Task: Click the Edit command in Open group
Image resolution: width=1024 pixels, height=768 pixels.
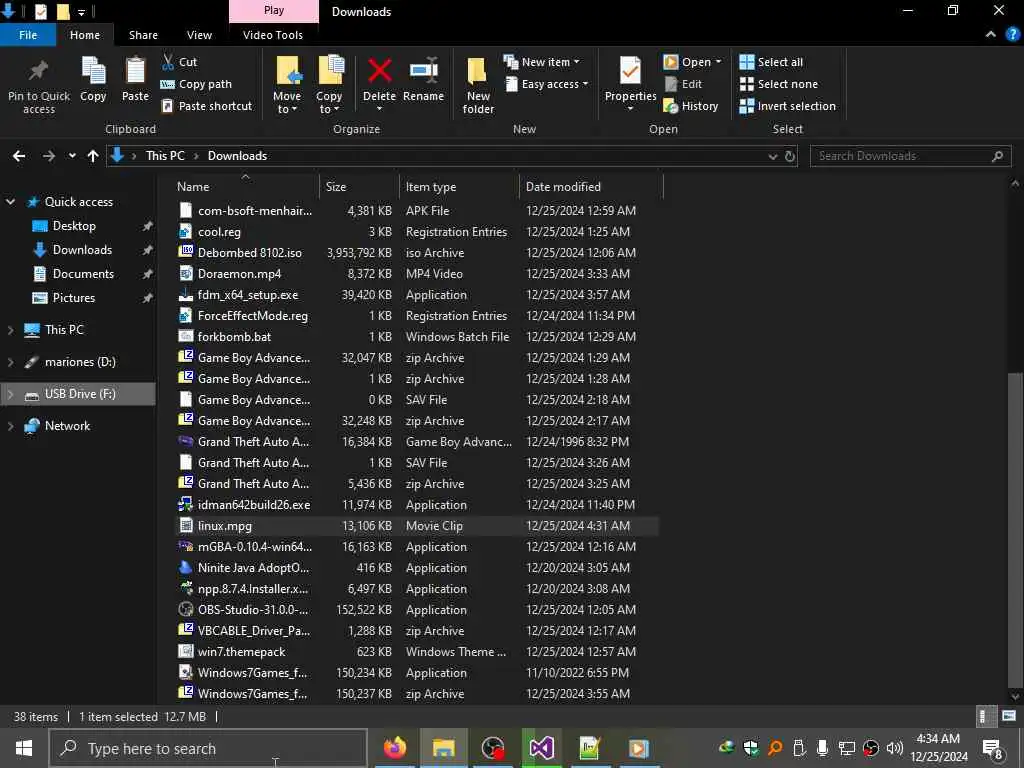Action: coord(683,84)
